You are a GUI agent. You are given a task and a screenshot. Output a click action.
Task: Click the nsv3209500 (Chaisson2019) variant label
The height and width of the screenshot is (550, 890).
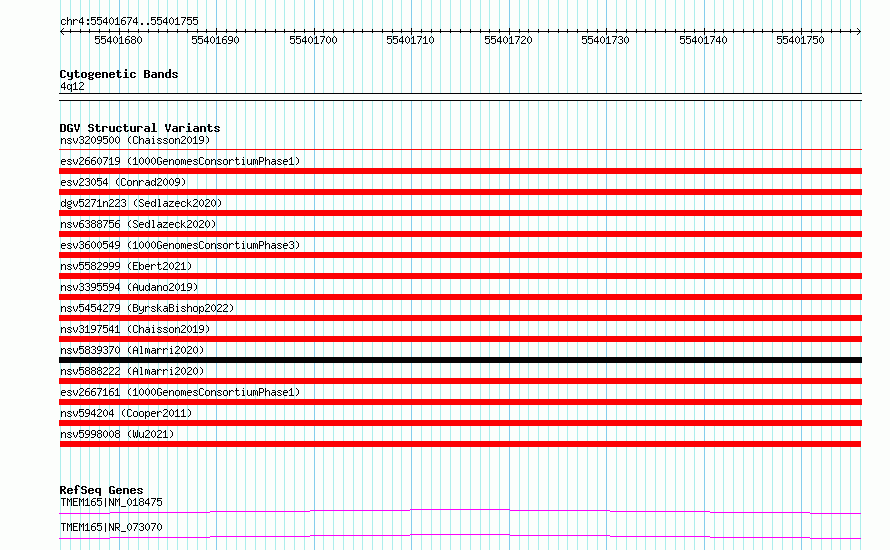click(135, 140)
